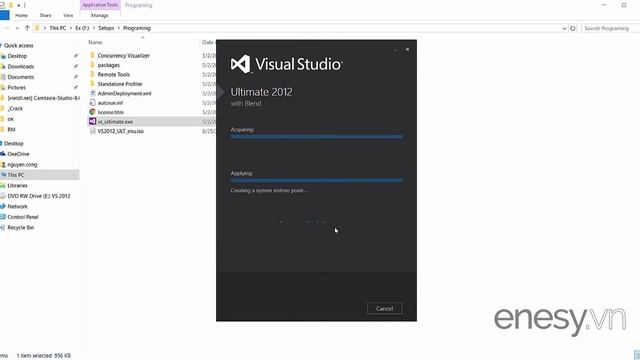Image resolution: width=640 pixels, height=360 pixels.
Task: Select the license.htm Chrome icon
Action: 93,112
